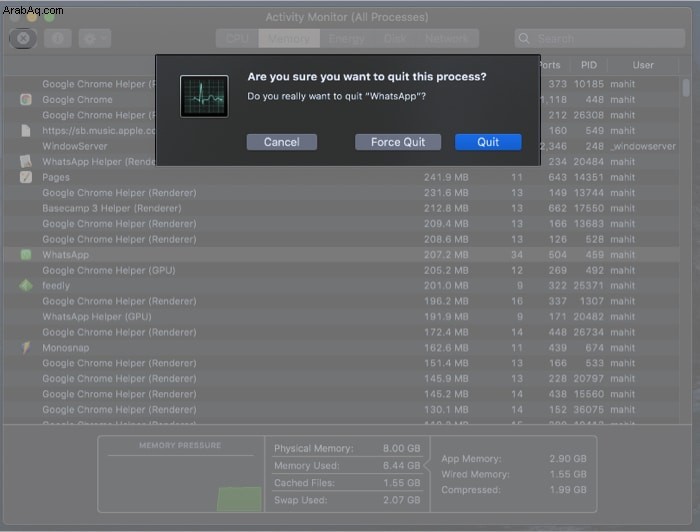This screenshot has height=532, width=700.
Task: Click PID 17550 cell
Action: point(588,208)
